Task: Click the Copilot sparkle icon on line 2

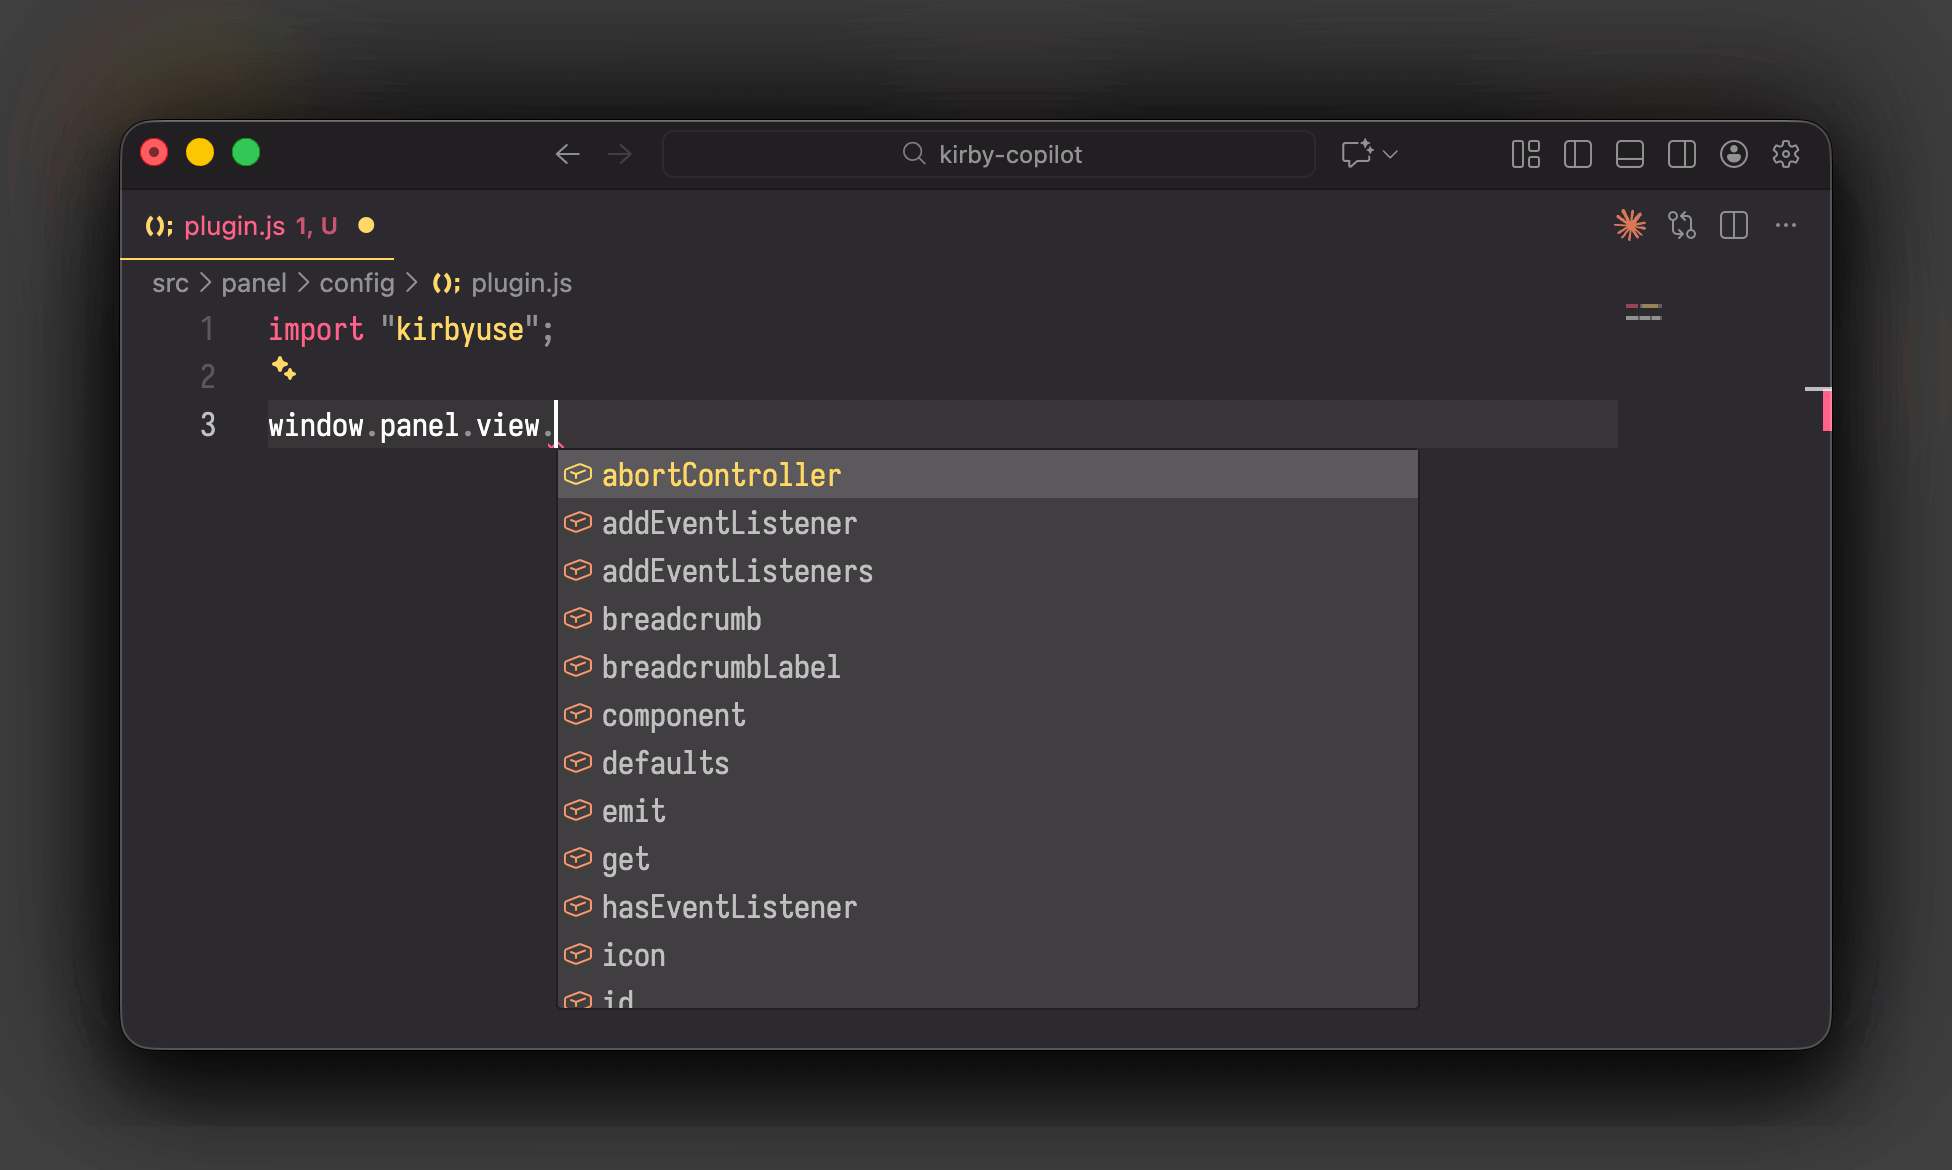Action: click(284, 368)
